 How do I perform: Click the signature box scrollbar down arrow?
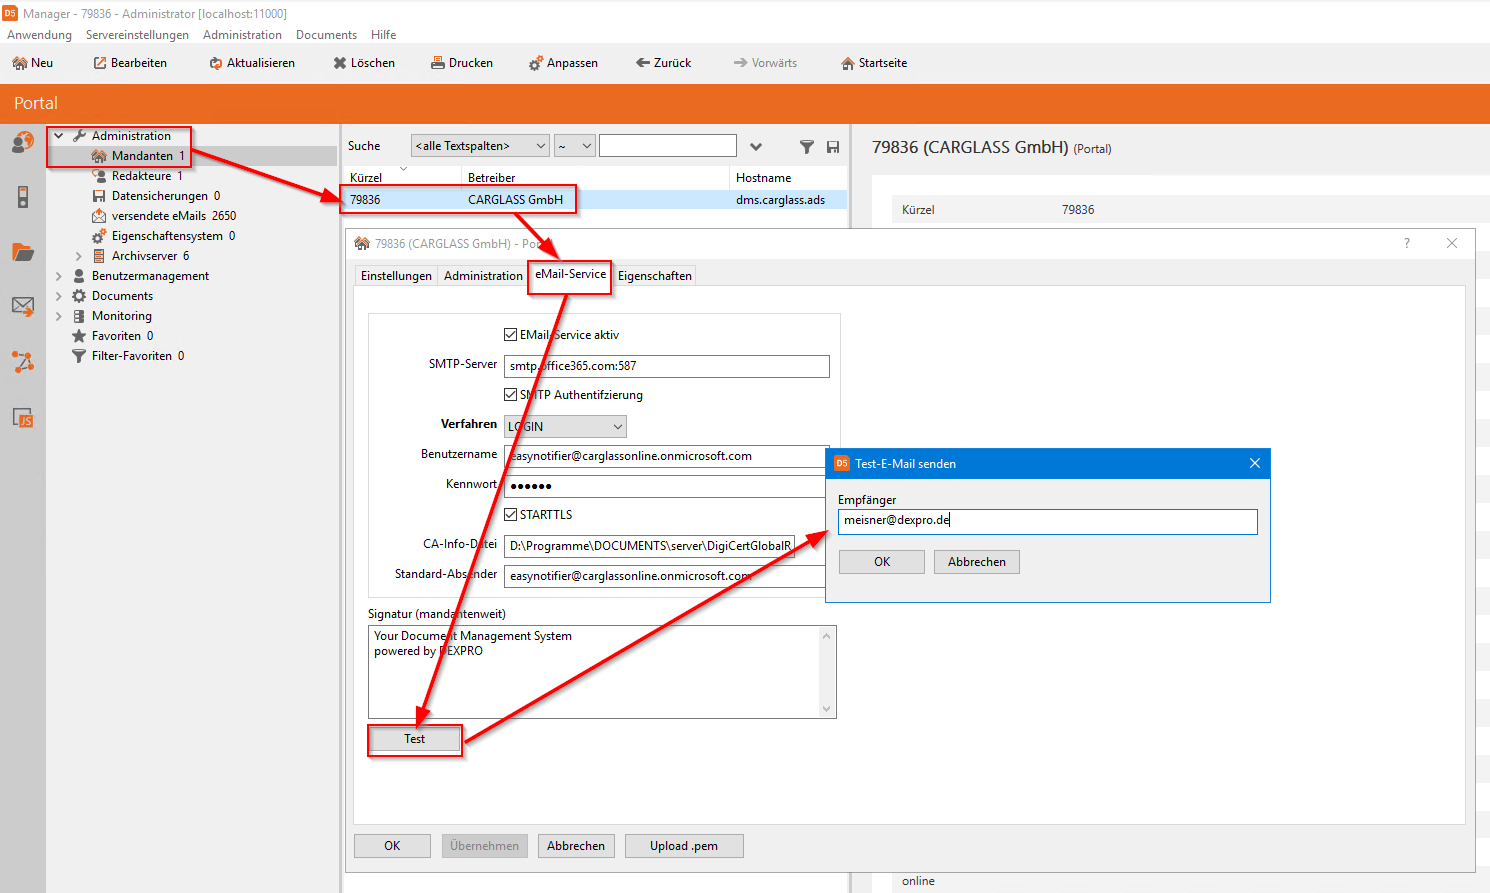(826, 709)
